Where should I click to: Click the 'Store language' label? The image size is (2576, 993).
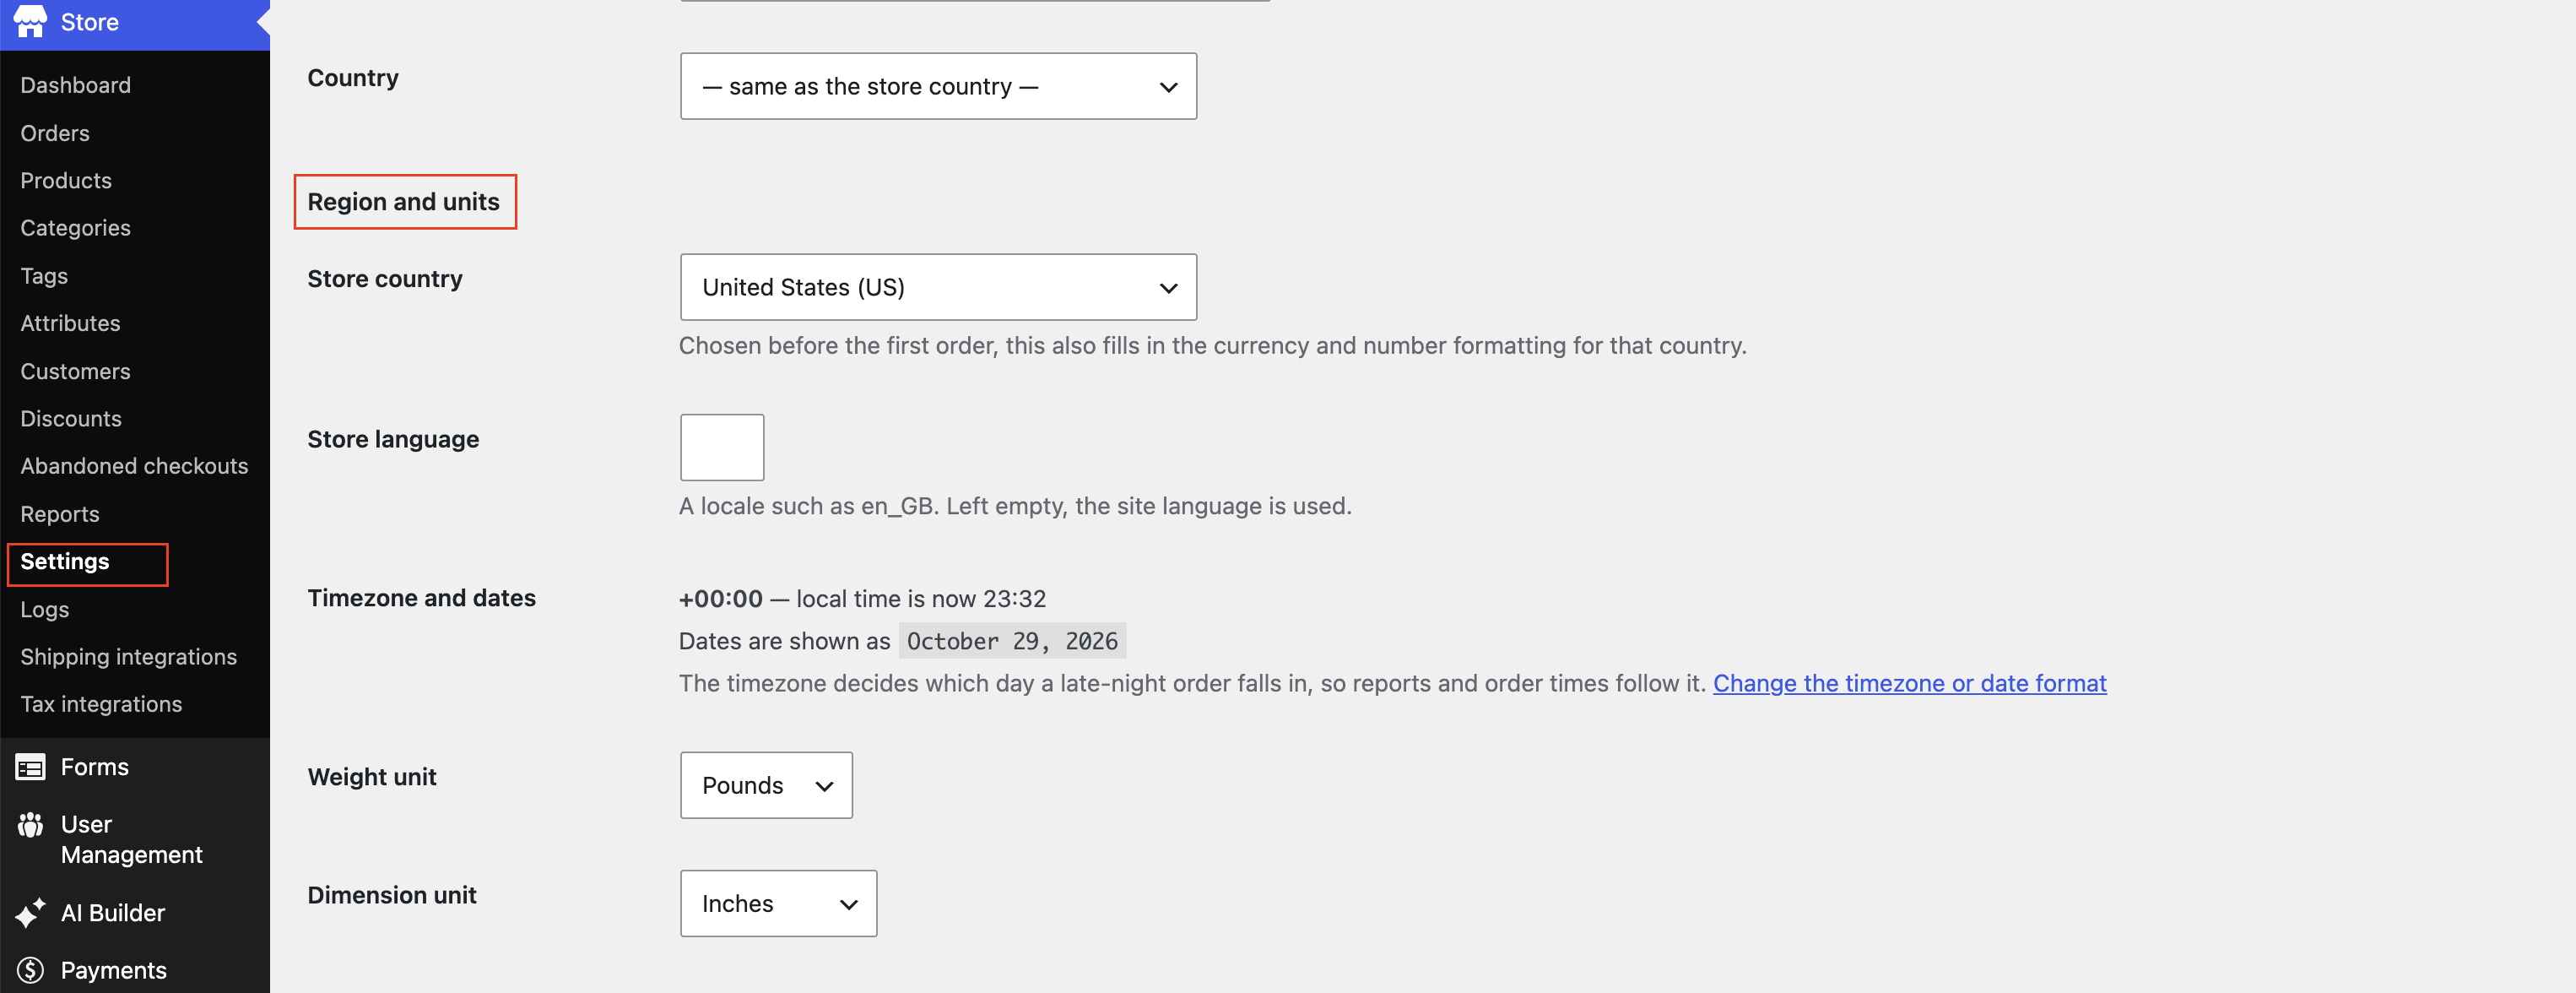point(393,439)
